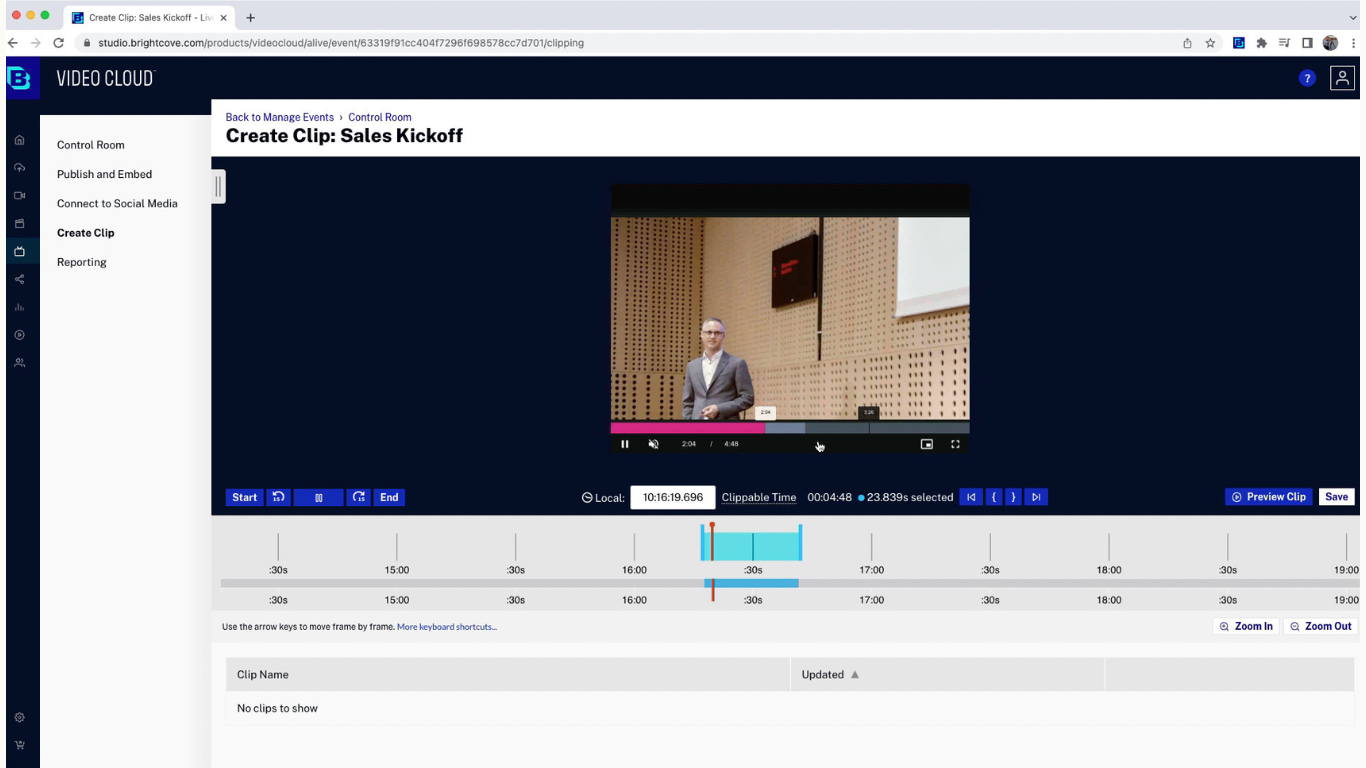Jump to clip end with skip-forward icon
Viewport: 1366px width, 768px height.
tap(1036, 497)
